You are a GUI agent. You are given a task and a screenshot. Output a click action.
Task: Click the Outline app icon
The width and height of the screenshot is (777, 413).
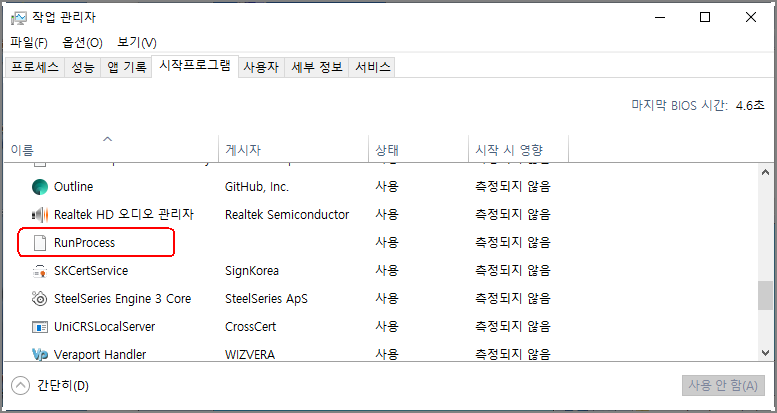tap(40, 187)
